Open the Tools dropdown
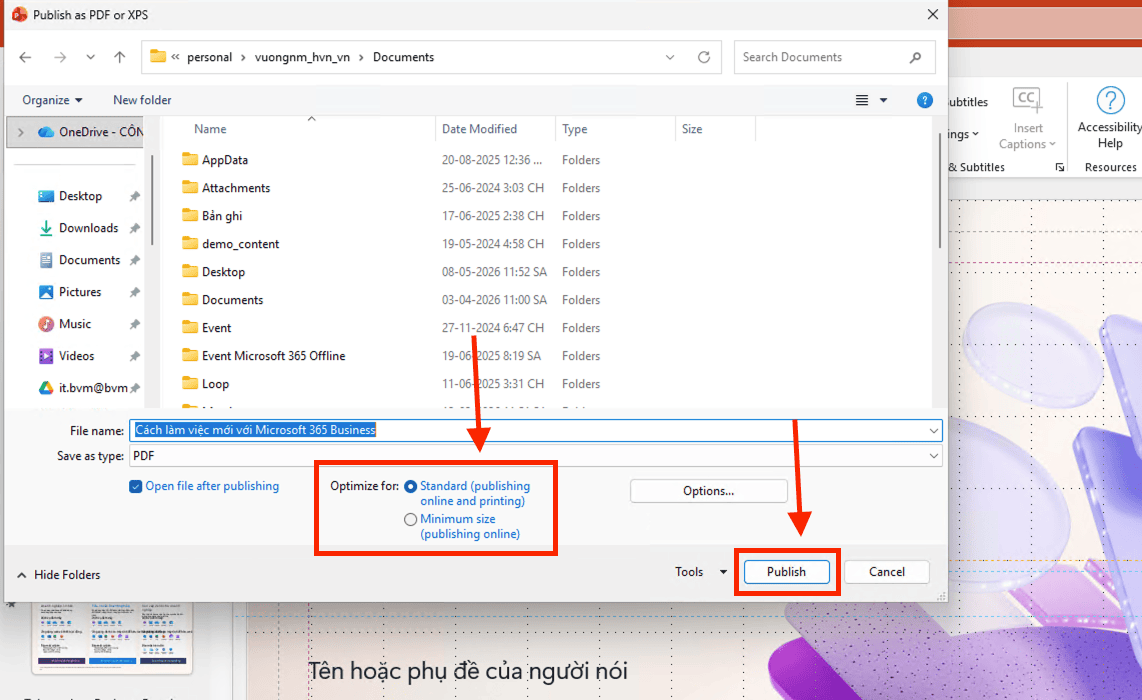The width and height of the screenshot is (1142, 700). 701,572
